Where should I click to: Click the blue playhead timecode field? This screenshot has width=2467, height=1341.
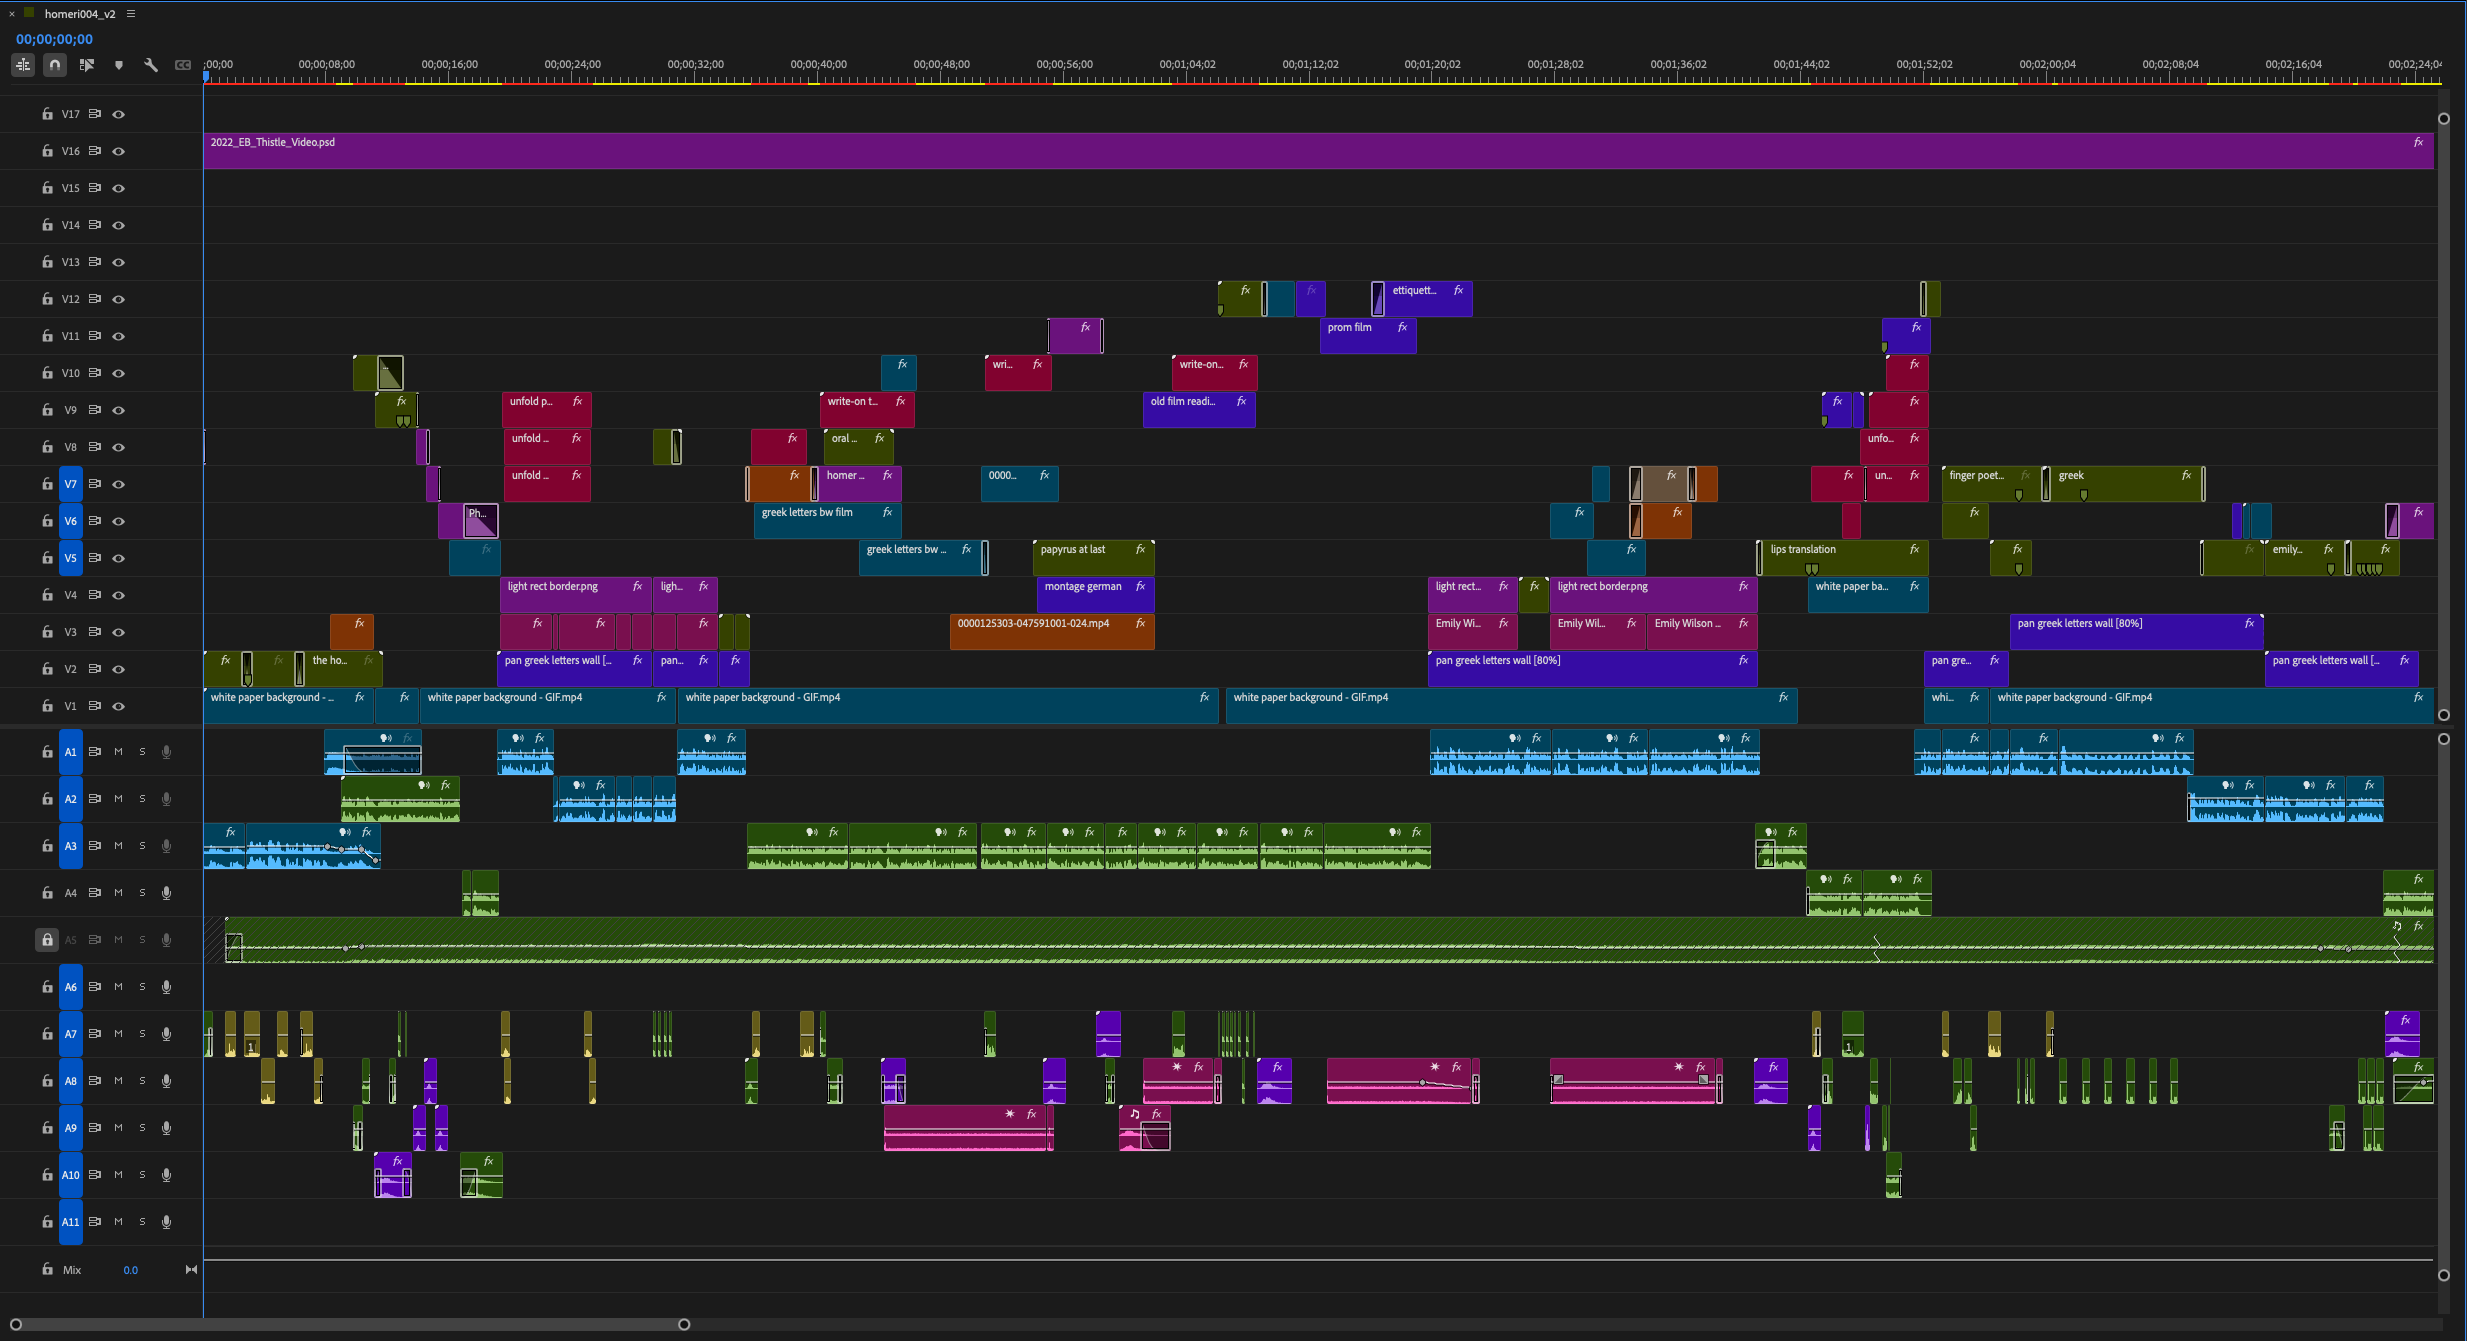tap(54, 39)
